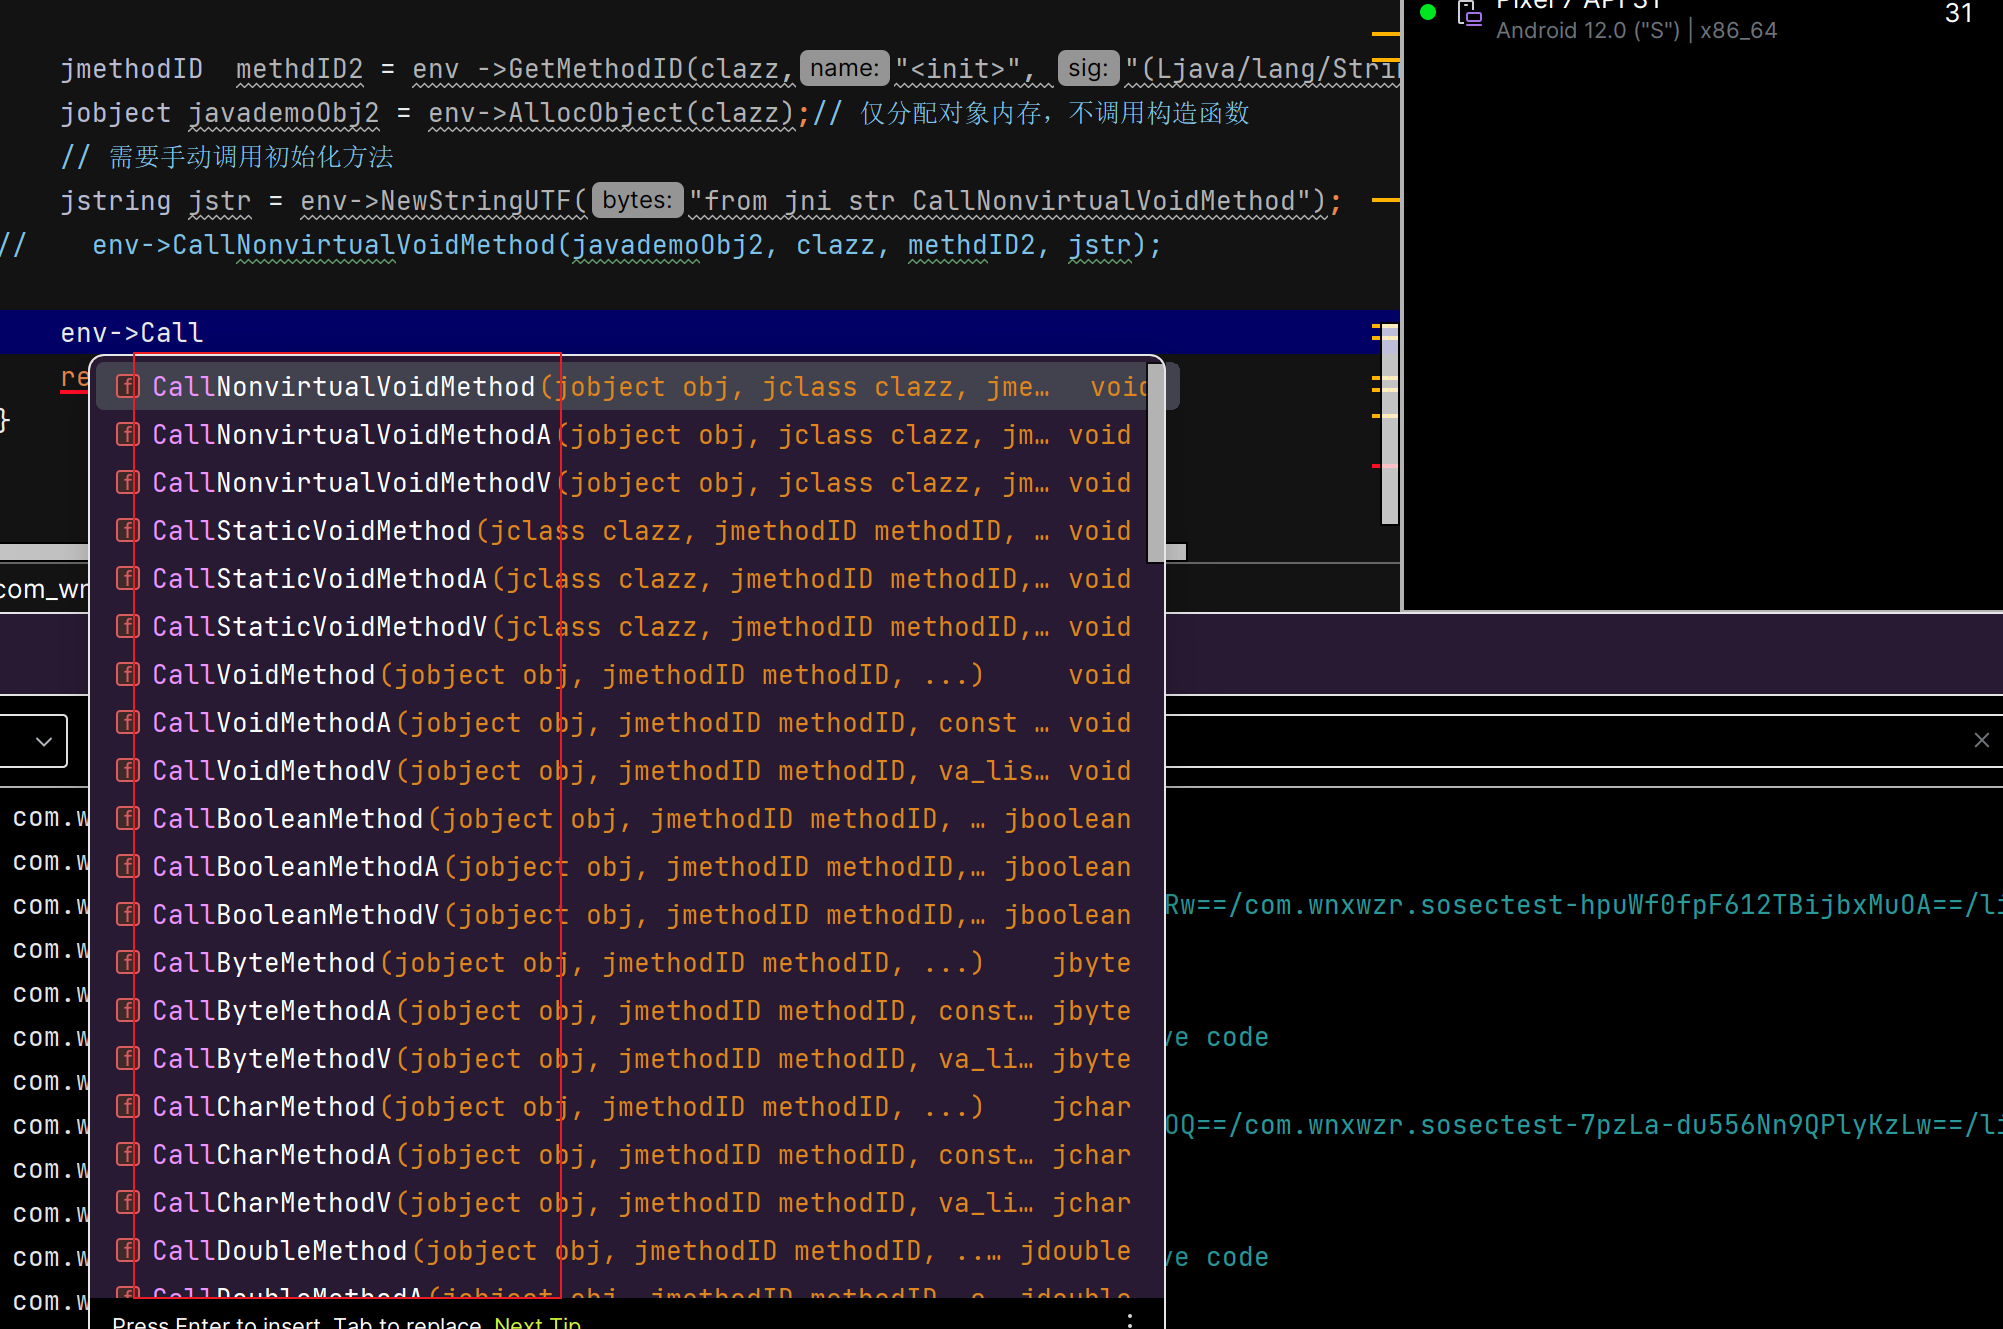Click function icon beside CallCharMethodA
This screenshot has height=1329, width=2003.
click(127, 1154)
